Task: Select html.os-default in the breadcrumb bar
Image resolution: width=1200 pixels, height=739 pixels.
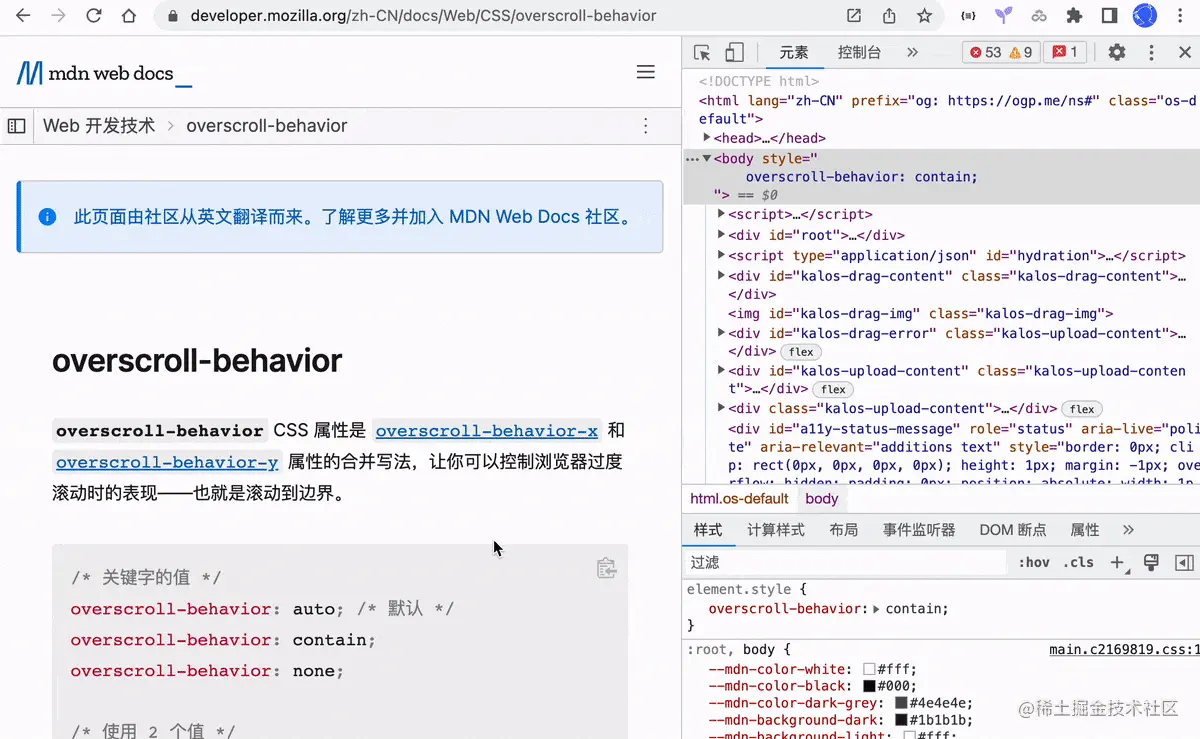Action: click(x=740, y=498)
